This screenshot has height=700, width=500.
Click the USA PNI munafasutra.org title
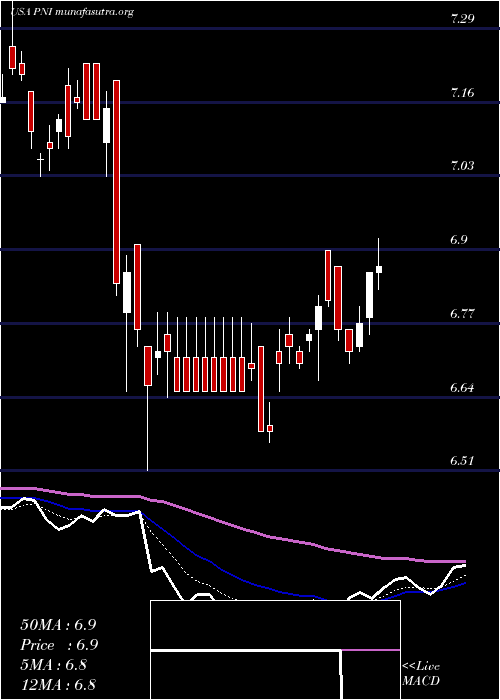tap(72, 12)
